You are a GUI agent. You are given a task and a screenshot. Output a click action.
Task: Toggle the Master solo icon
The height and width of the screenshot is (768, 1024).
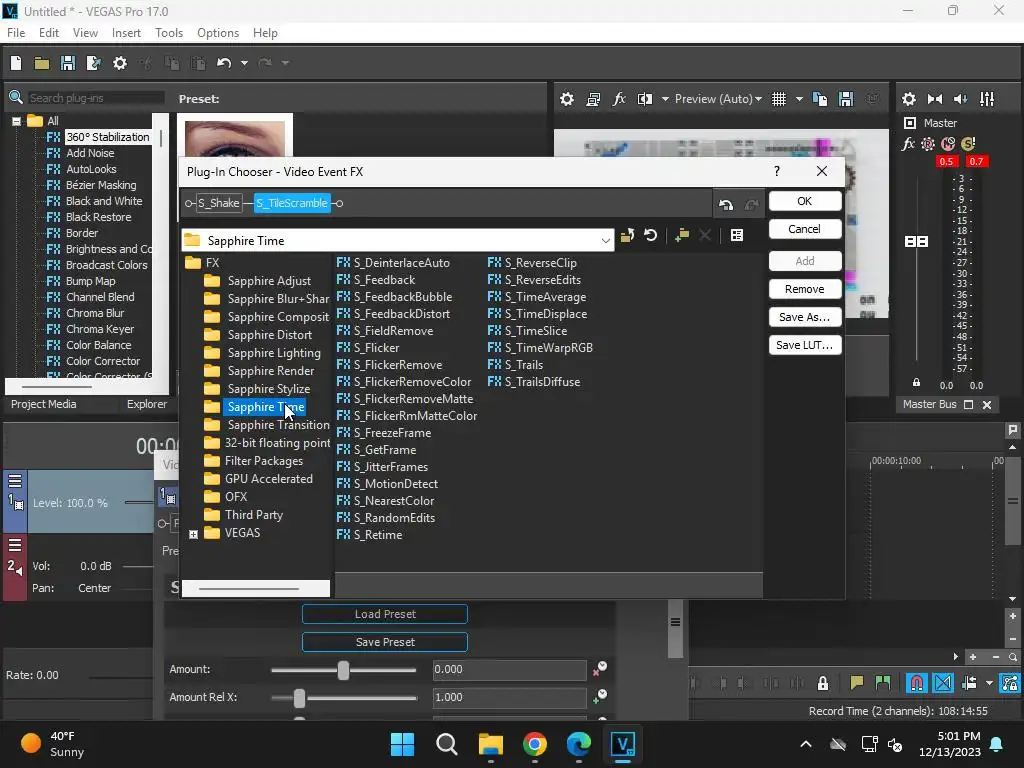(968, 144)
